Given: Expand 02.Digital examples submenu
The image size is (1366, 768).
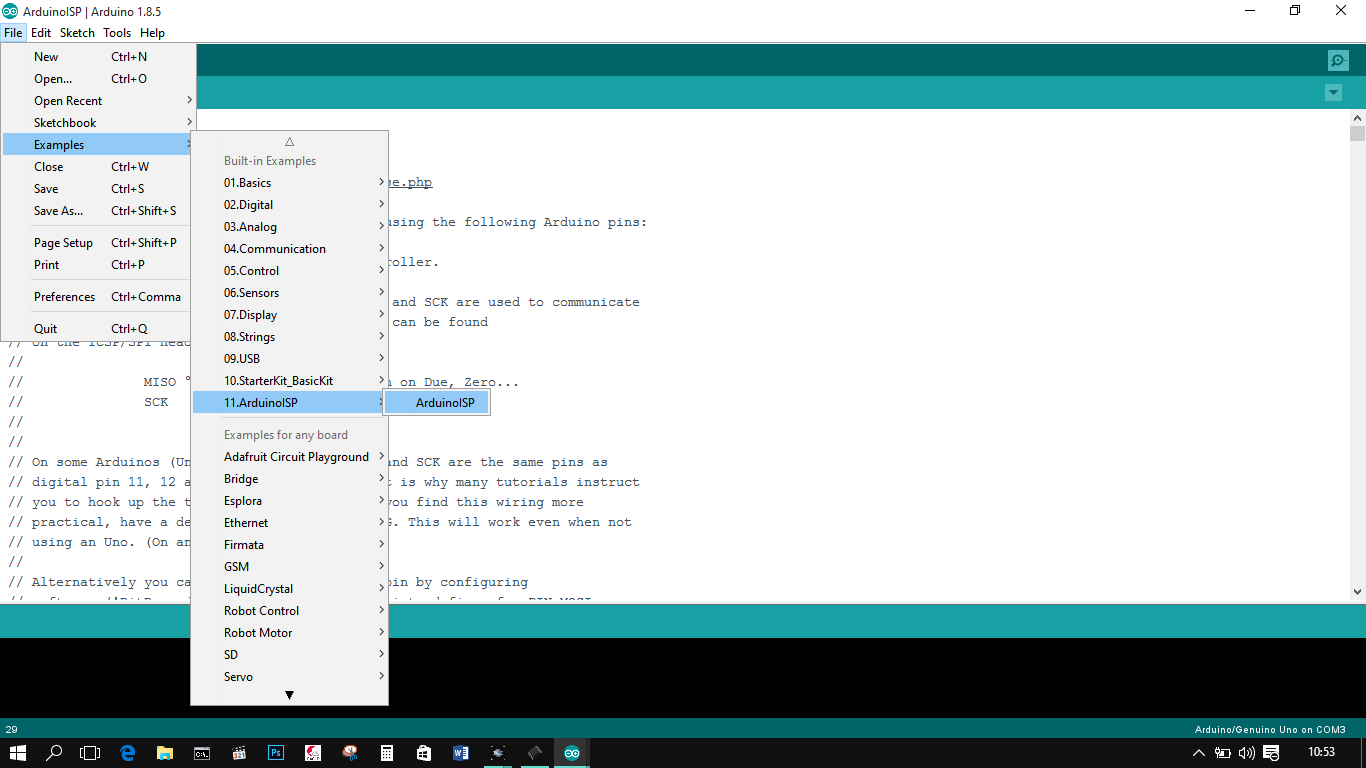Looking at the screenshot, I should [289, 205].
